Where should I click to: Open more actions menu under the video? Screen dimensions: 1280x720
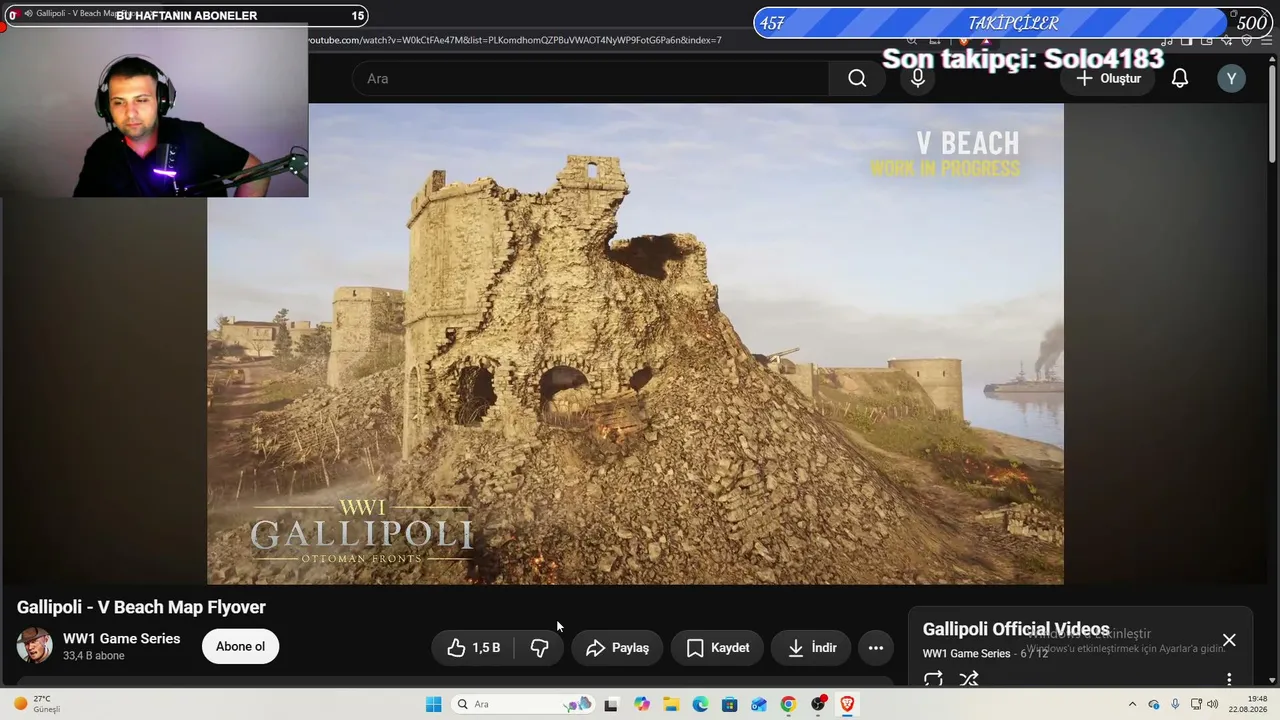876,648
